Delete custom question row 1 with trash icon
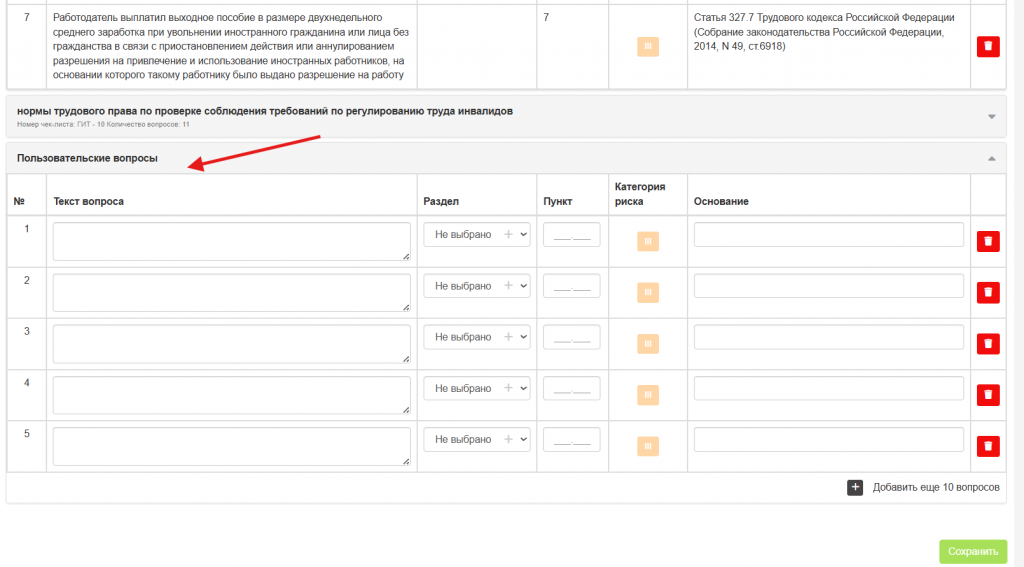The width and height of the screenshot is (1024, 567). tap(988, 241)
